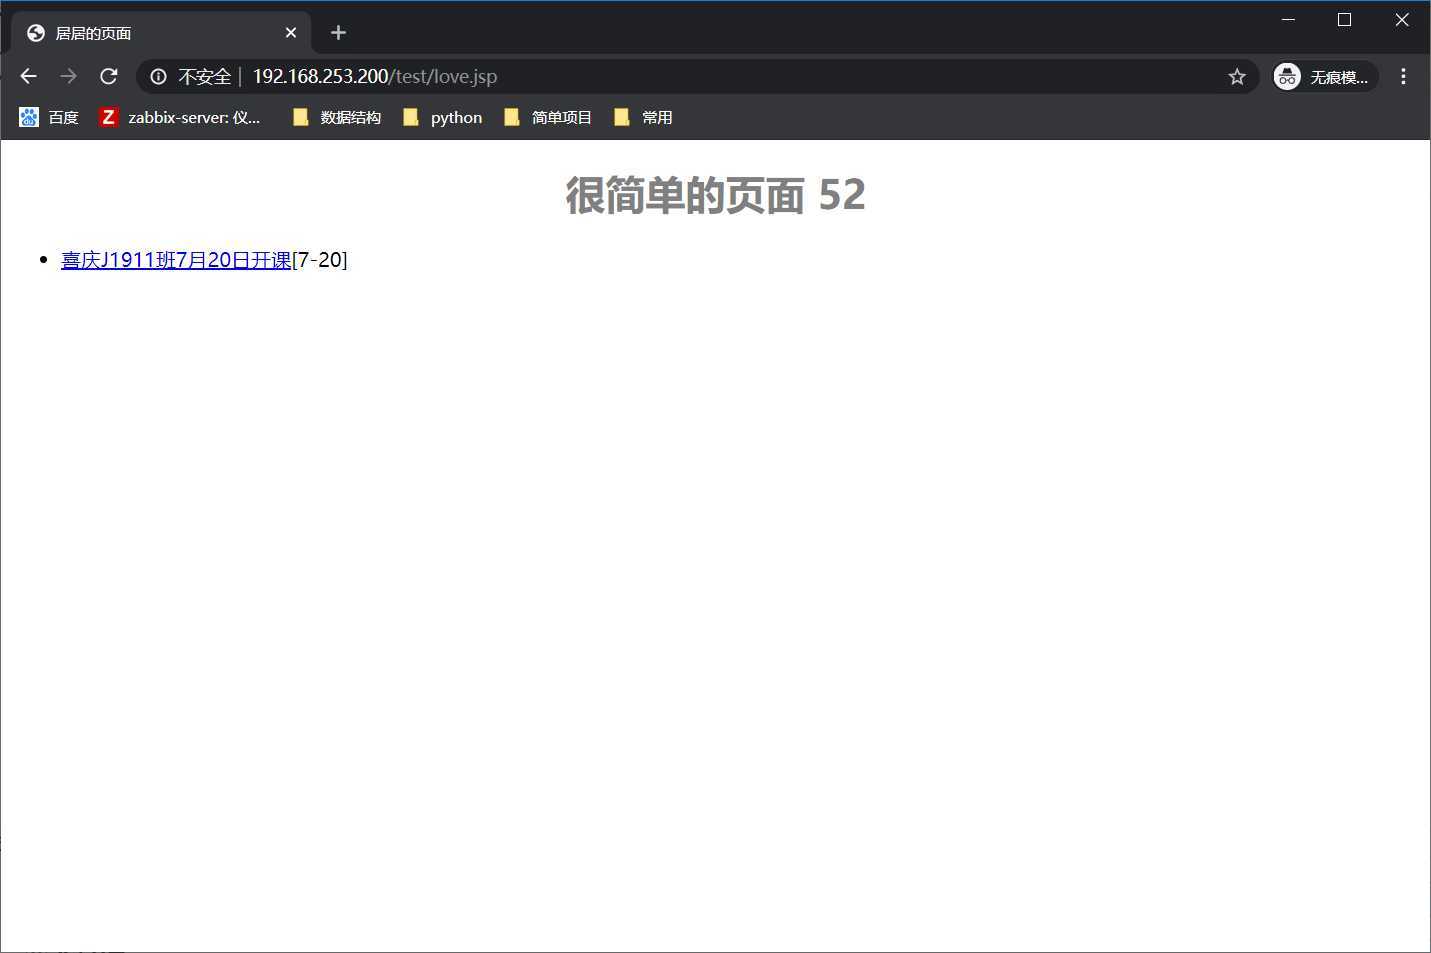Click the [7-20] date text
This screenshot has width=1431, height=953.
pos(320,260)
